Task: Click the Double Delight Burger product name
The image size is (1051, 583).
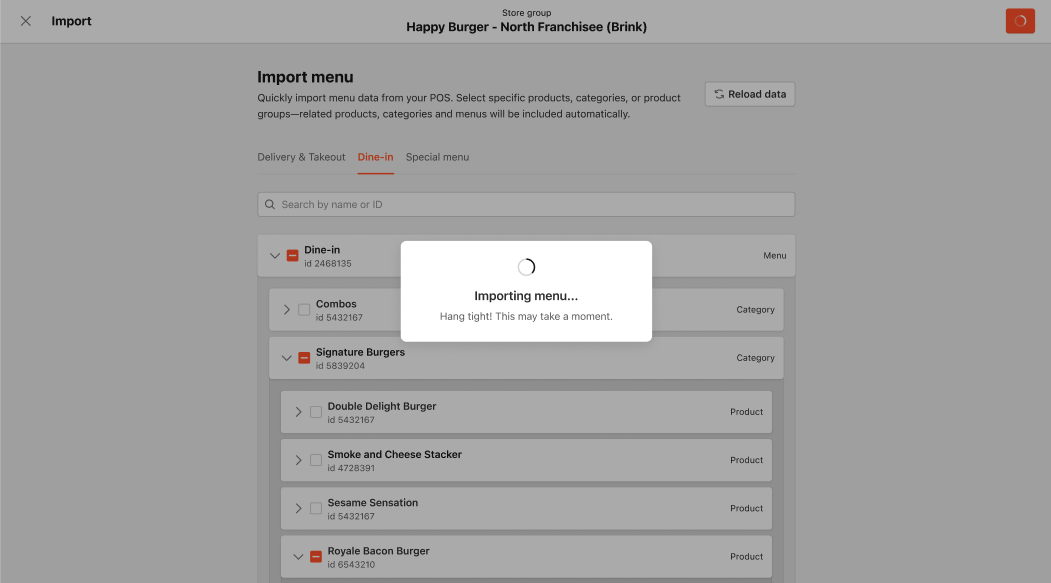Action: tap(381, 406)
